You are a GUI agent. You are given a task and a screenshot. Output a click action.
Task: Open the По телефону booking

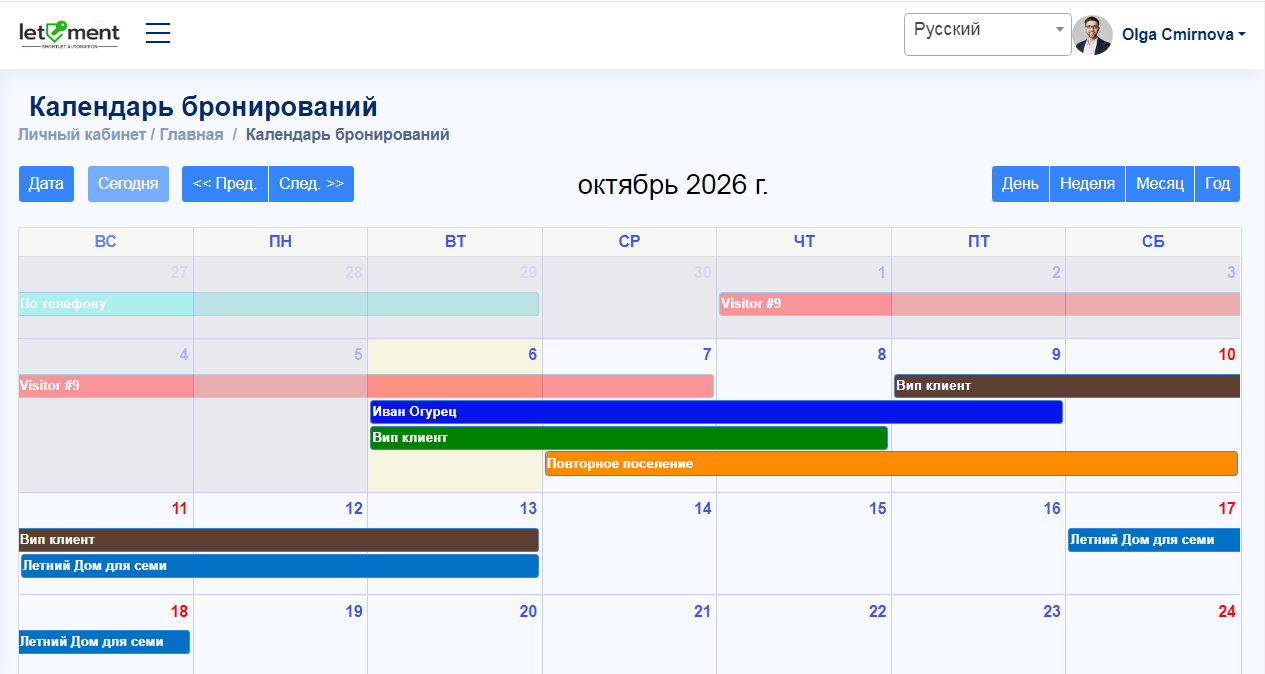[x=278, y=304]
